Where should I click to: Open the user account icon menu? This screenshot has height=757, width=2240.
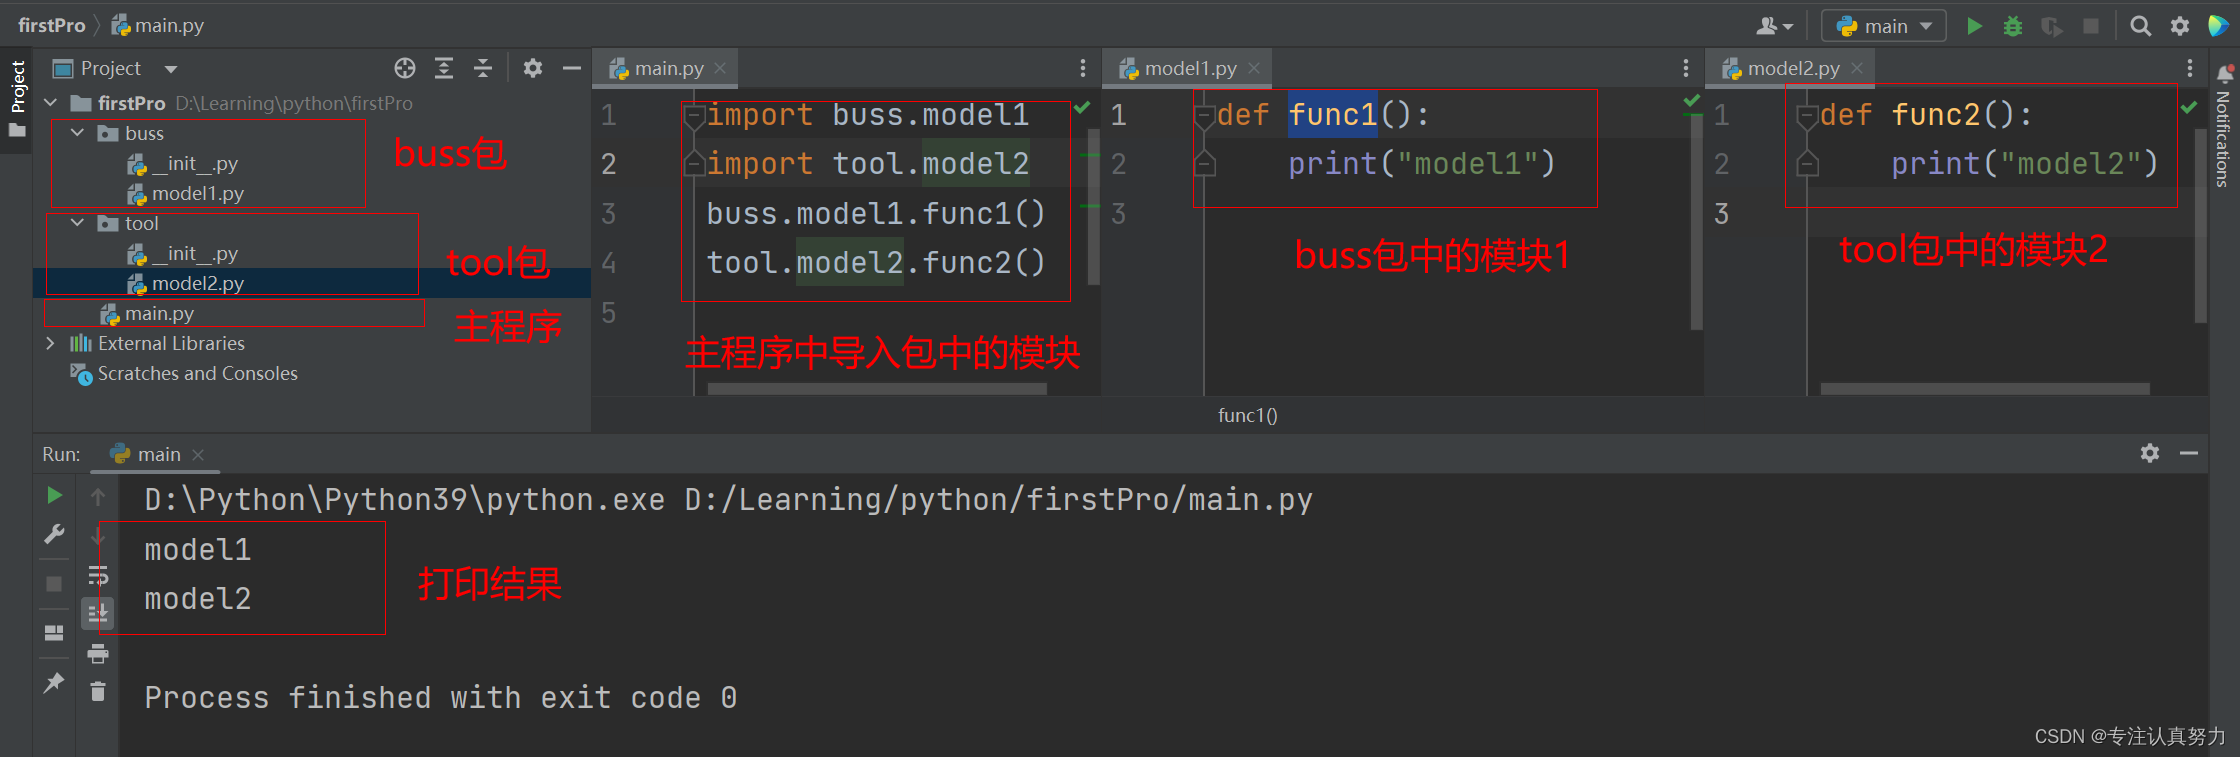[x=1775, y=26]
